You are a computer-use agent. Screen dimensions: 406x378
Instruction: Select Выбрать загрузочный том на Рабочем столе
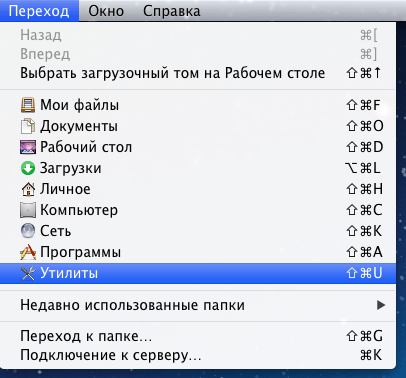point(198,73)
